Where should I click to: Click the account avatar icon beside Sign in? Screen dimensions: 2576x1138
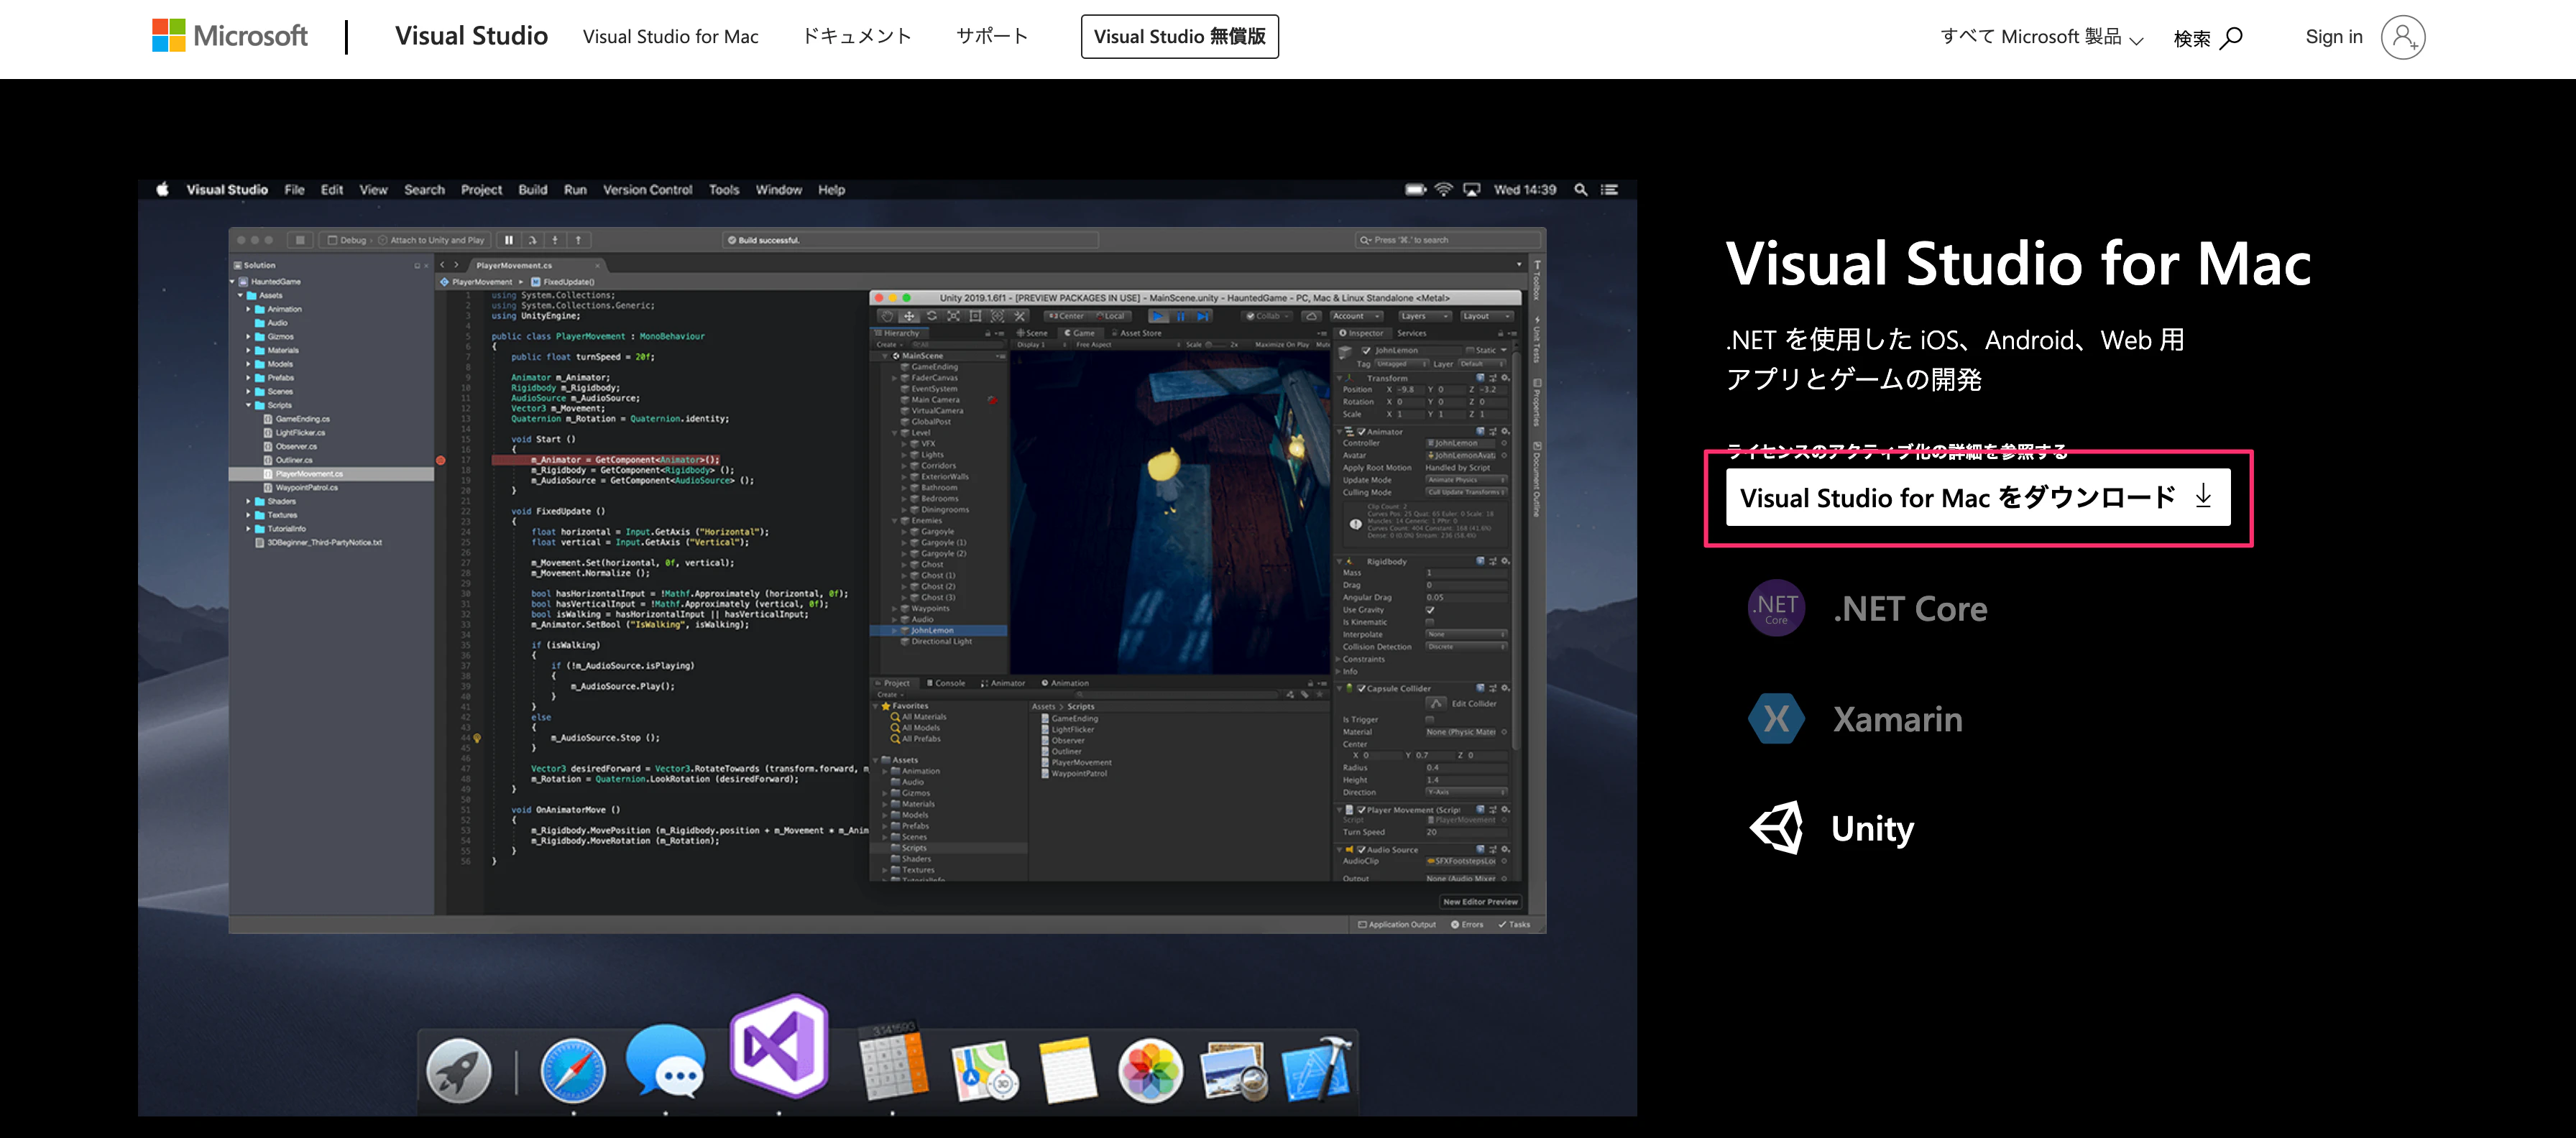point(2402,38)
